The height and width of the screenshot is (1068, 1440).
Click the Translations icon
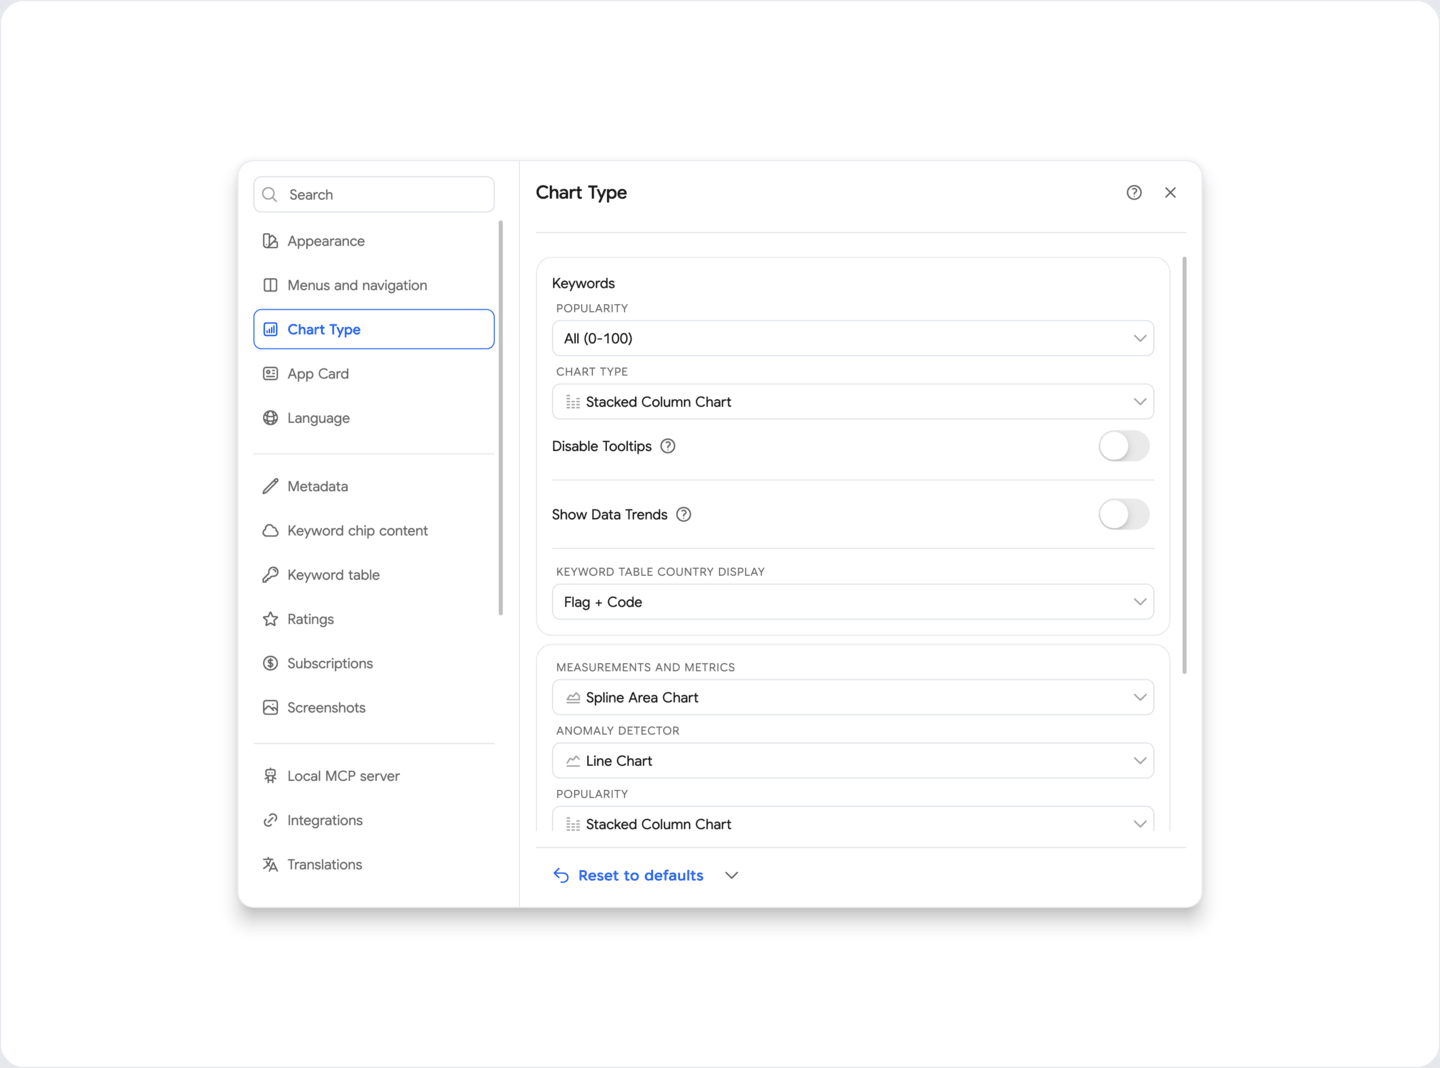(270, 865)
